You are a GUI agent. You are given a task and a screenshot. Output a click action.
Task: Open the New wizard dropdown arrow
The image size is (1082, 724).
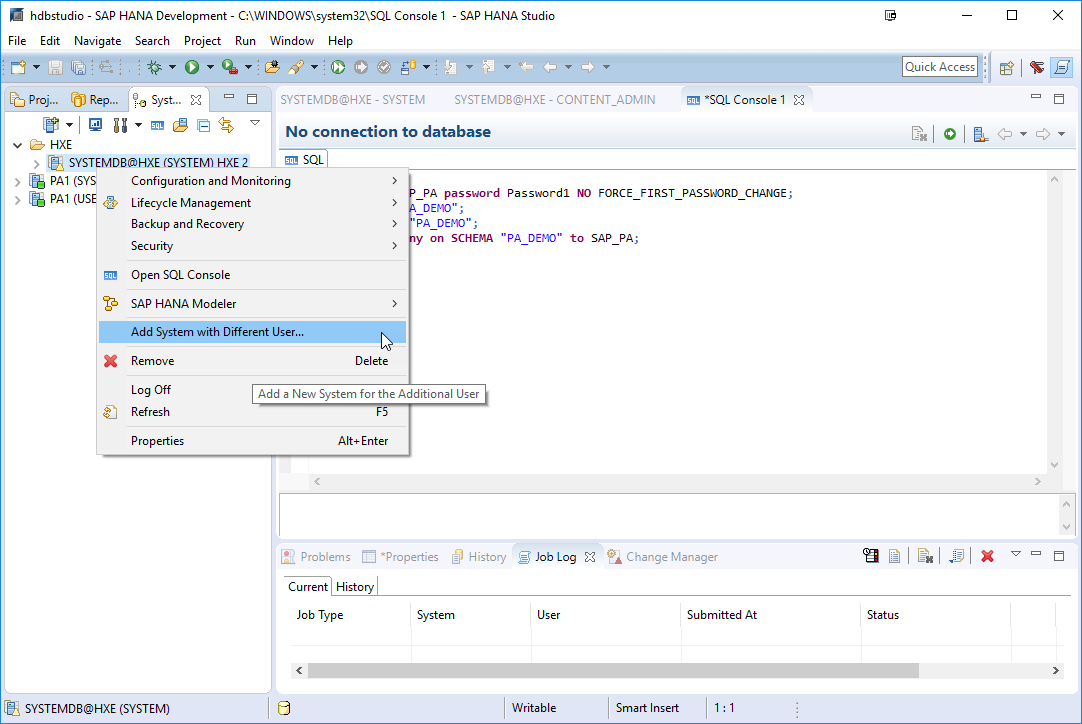37,67
